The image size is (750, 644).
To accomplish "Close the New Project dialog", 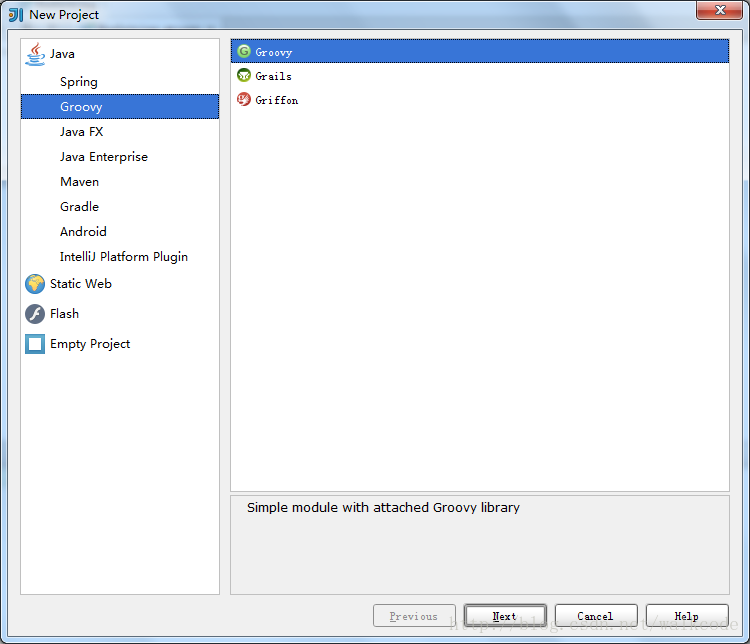I will (720, 11).
